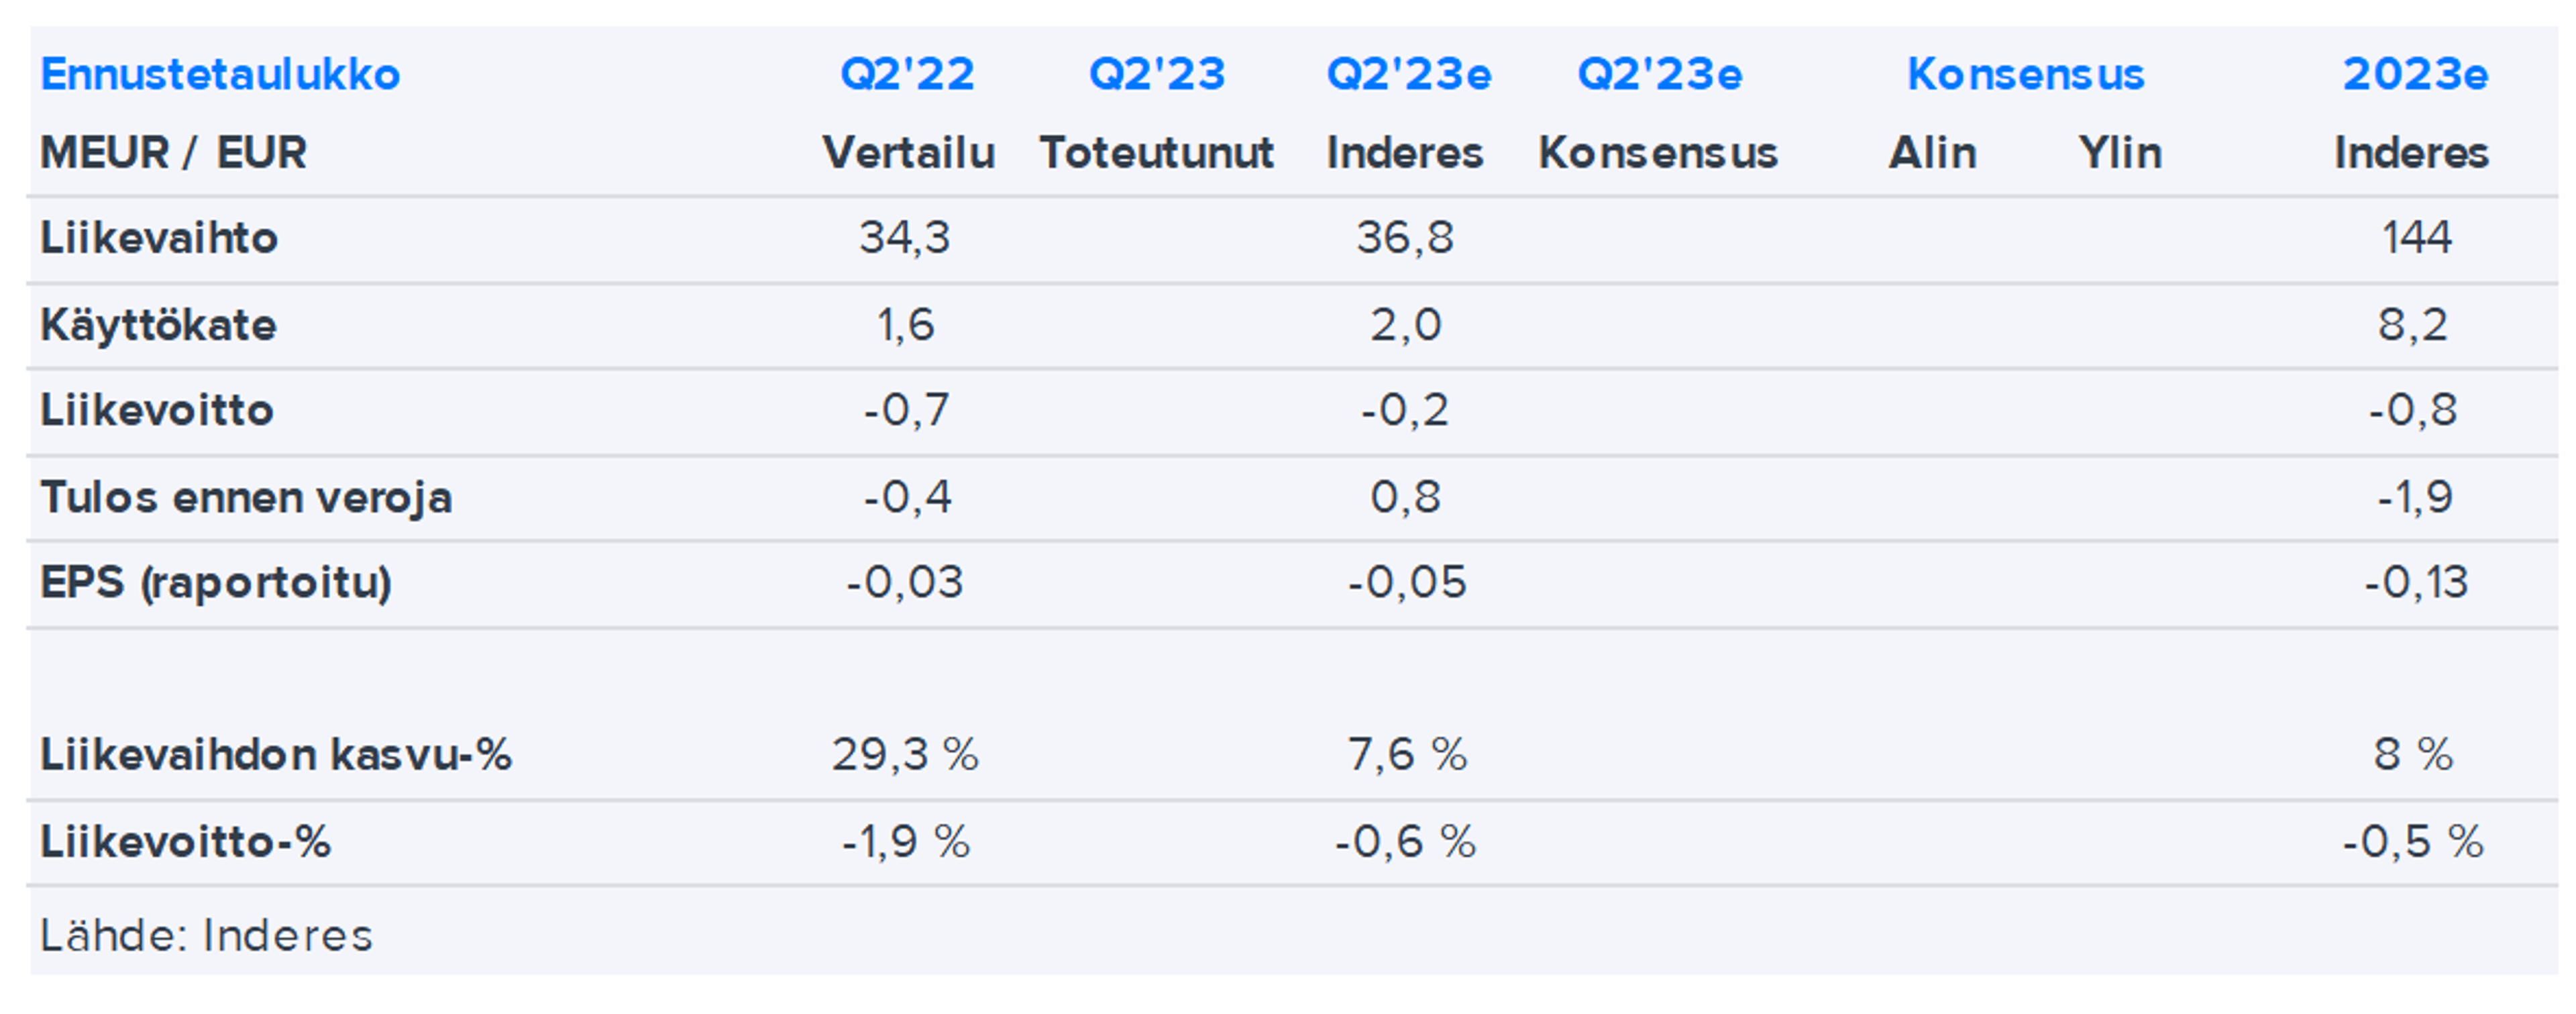Select the Liikevoitto-% row label
Viewport: 2576px width, 1014px height.
(x=185, y=841)
